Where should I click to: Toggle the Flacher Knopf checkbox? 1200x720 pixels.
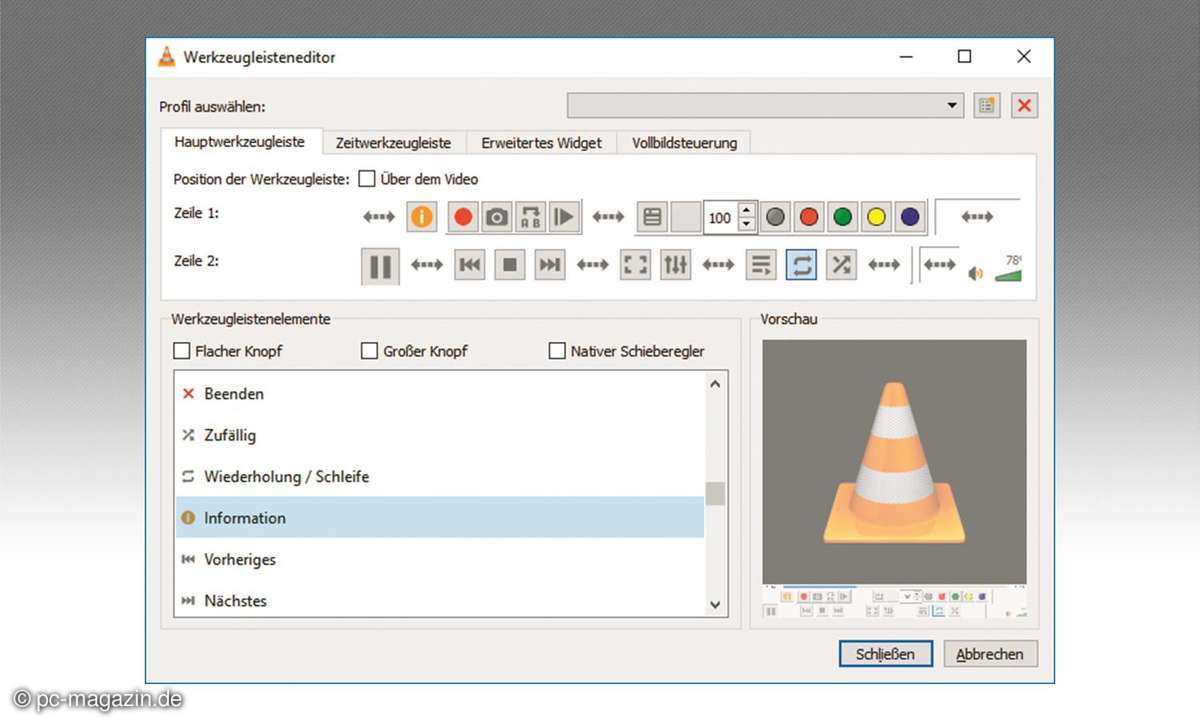[182, 351]
